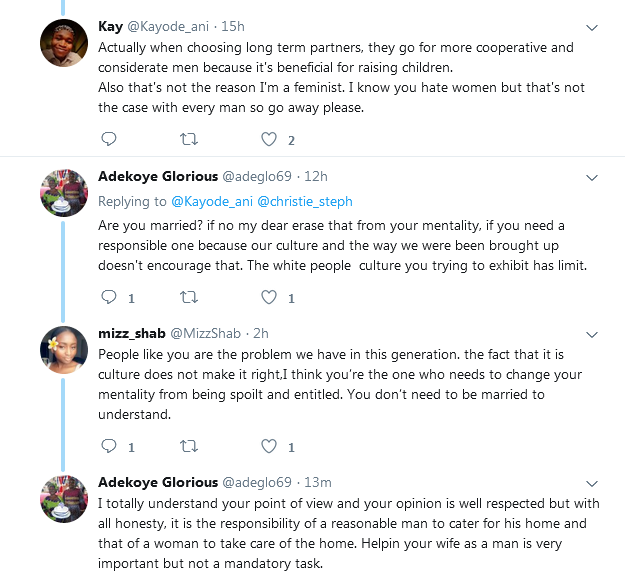This screenshot has width=625, height=577.
Task: Retweet Kay's tweet
Action: 189,139
